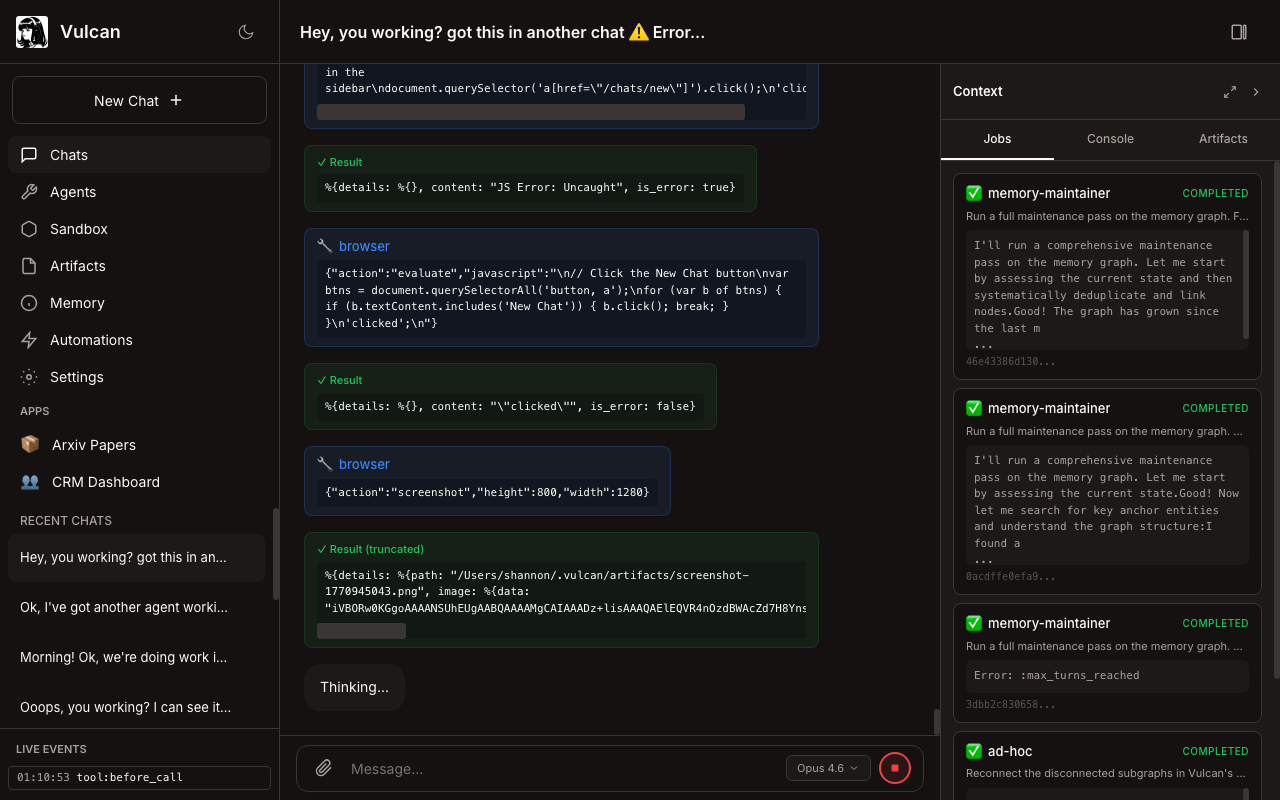Expand the Context panel to fullscreen

(x=1230, y=92)
